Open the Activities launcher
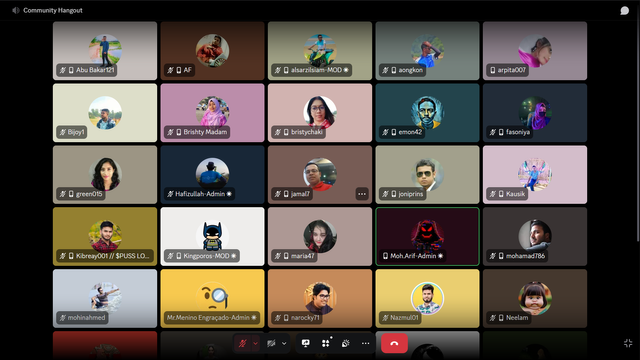Image resolution: width=640 pixels, height=360 pixels. (x=326, y=343)
